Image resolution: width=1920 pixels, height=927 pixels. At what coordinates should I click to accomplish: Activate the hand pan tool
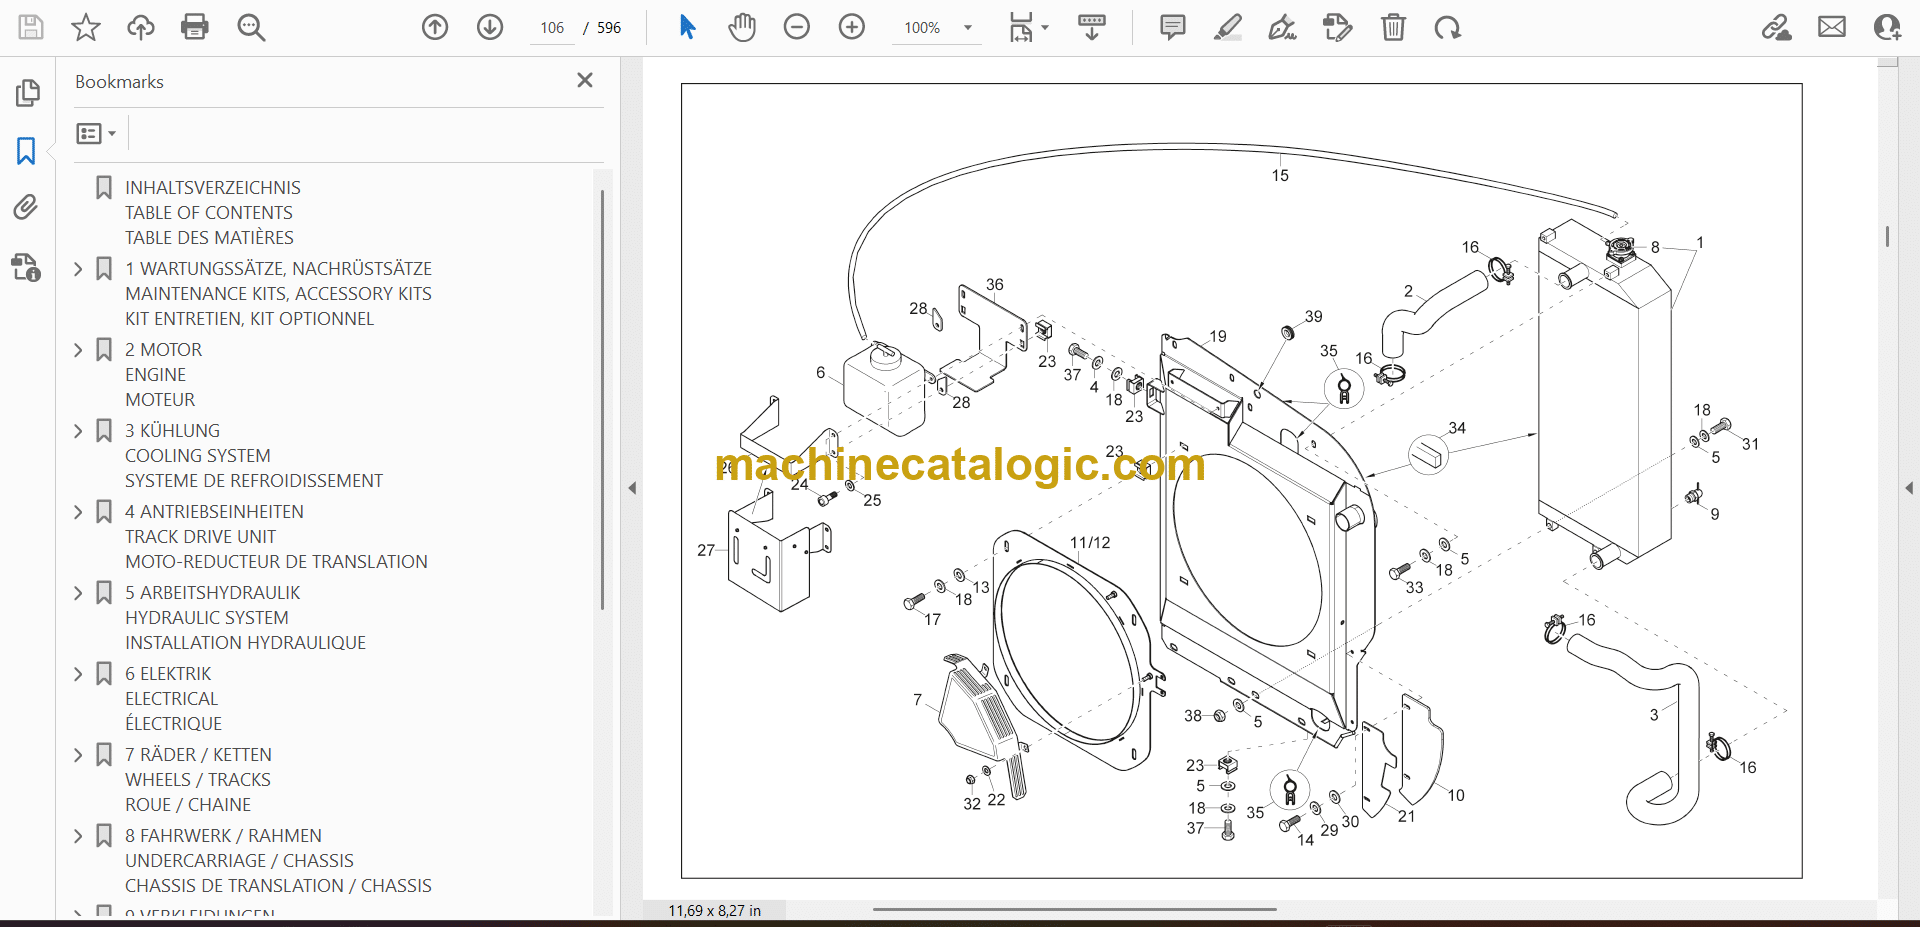point(742,27)
